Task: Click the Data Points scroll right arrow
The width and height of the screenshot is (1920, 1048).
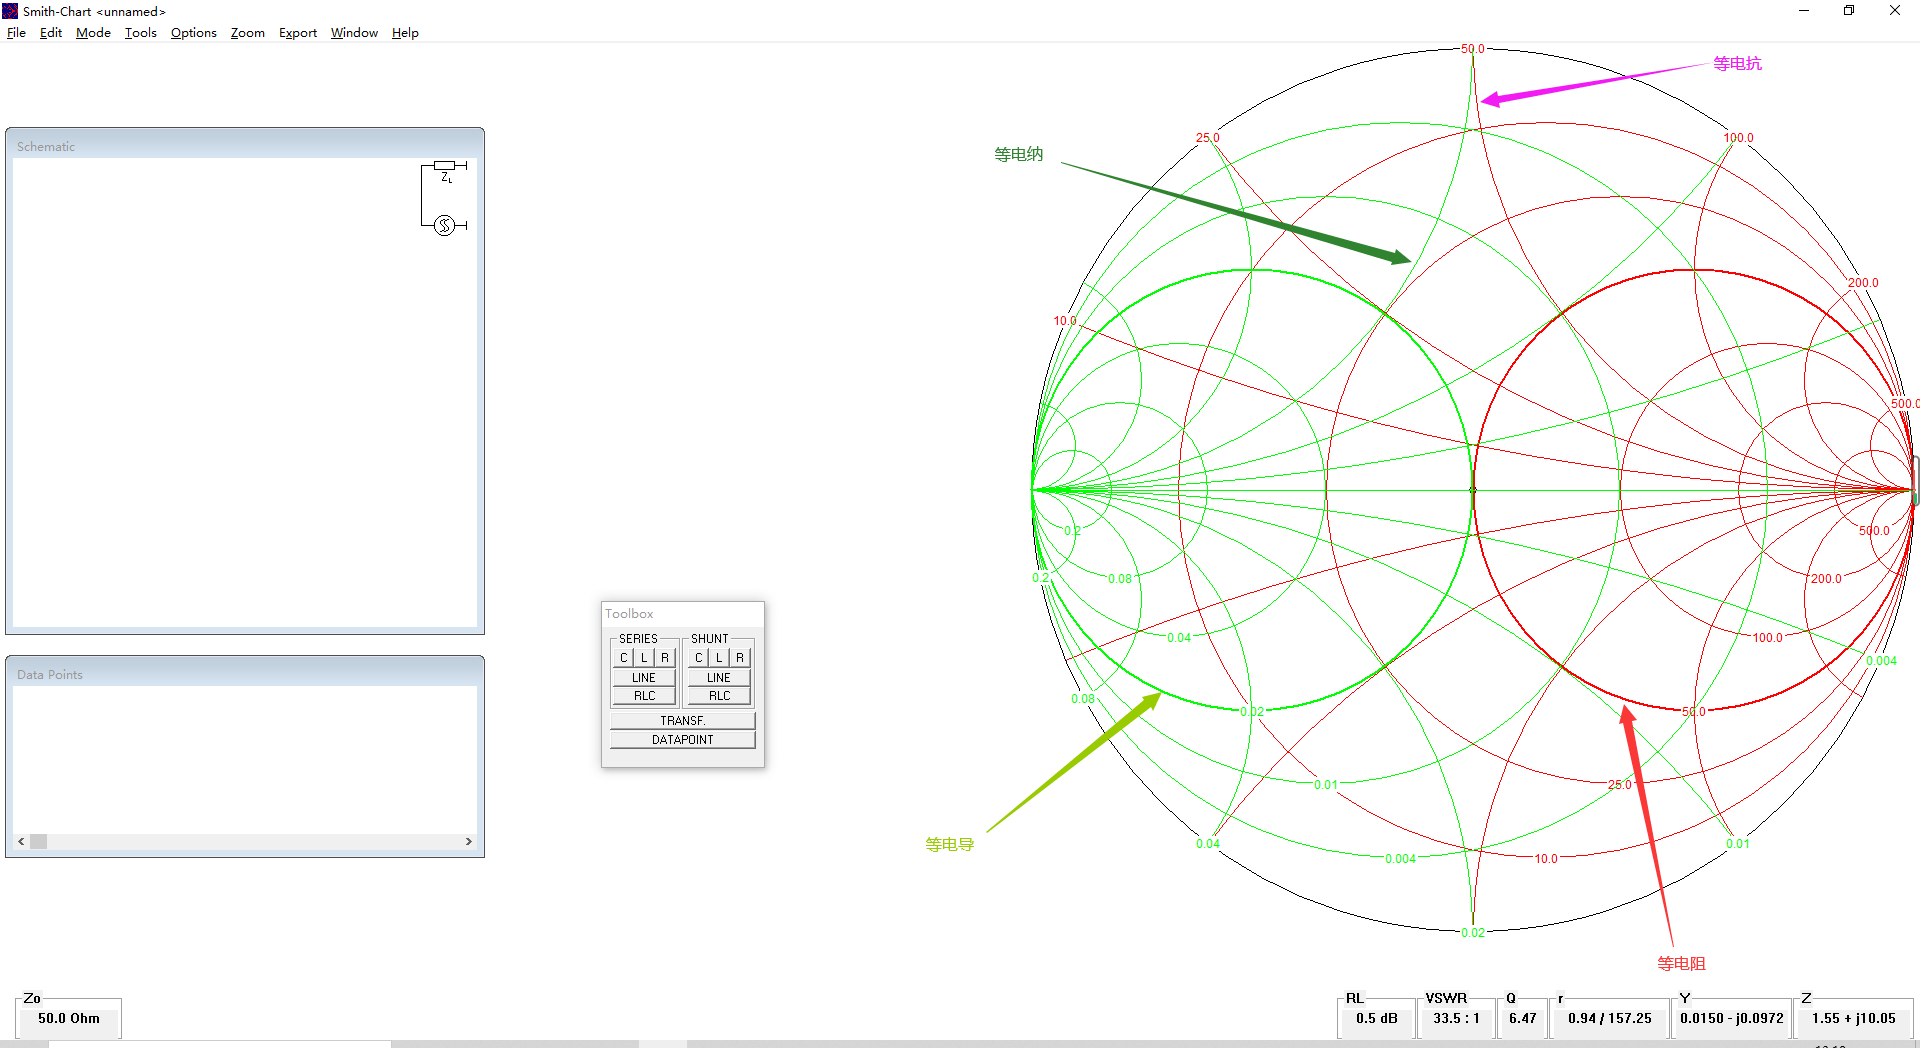Action: [x=469, y=842]
